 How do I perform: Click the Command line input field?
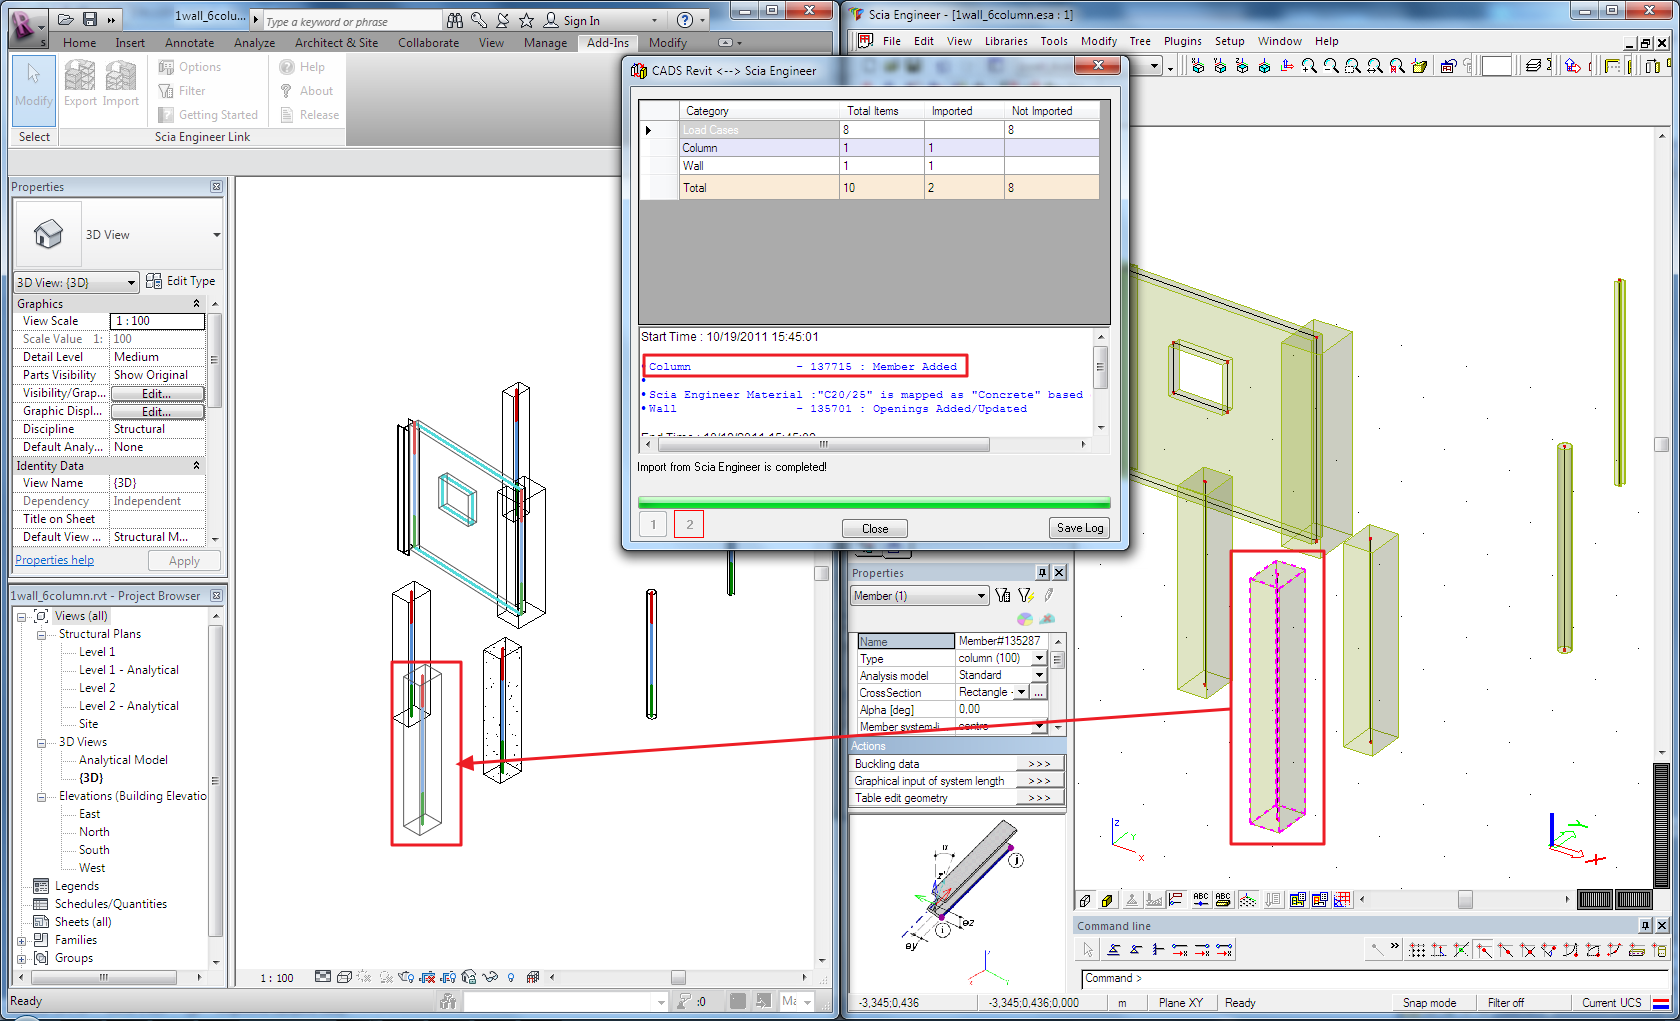coord(1375,979)
